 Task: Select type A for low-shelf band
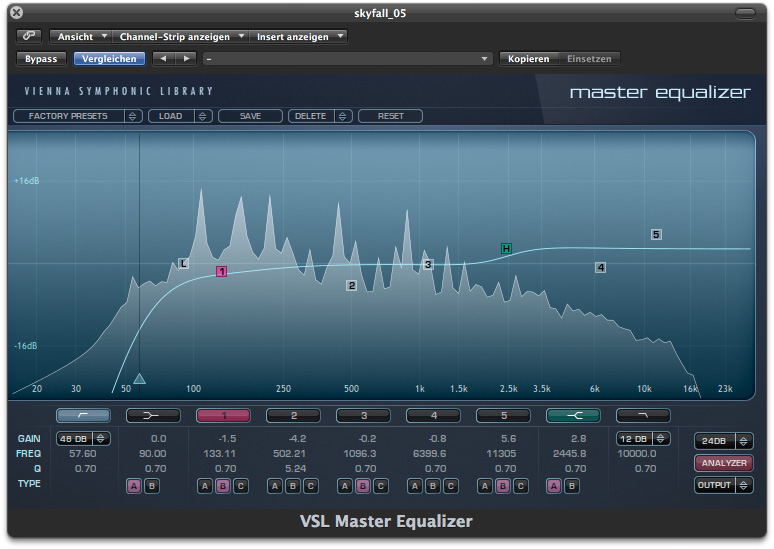pos(134,486)
